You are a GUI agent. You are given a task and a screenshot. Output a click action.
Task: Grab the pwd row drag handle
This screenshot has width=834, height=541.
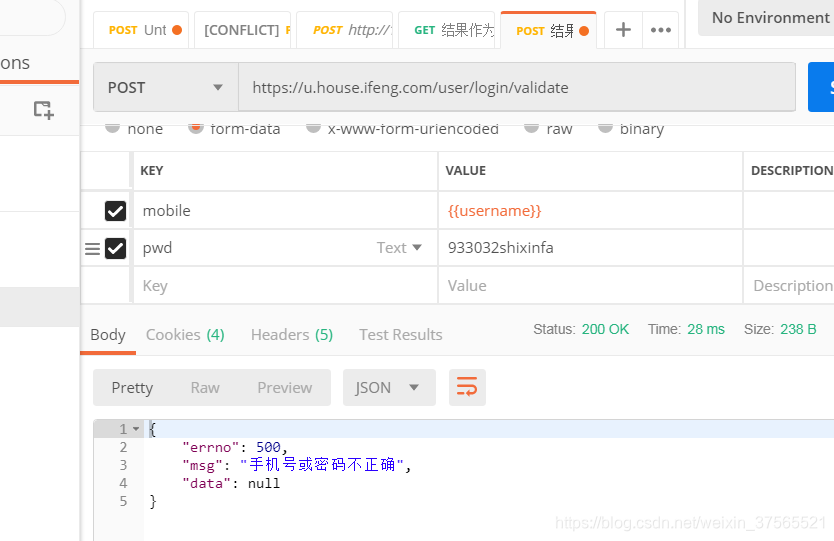pos(93,248)
